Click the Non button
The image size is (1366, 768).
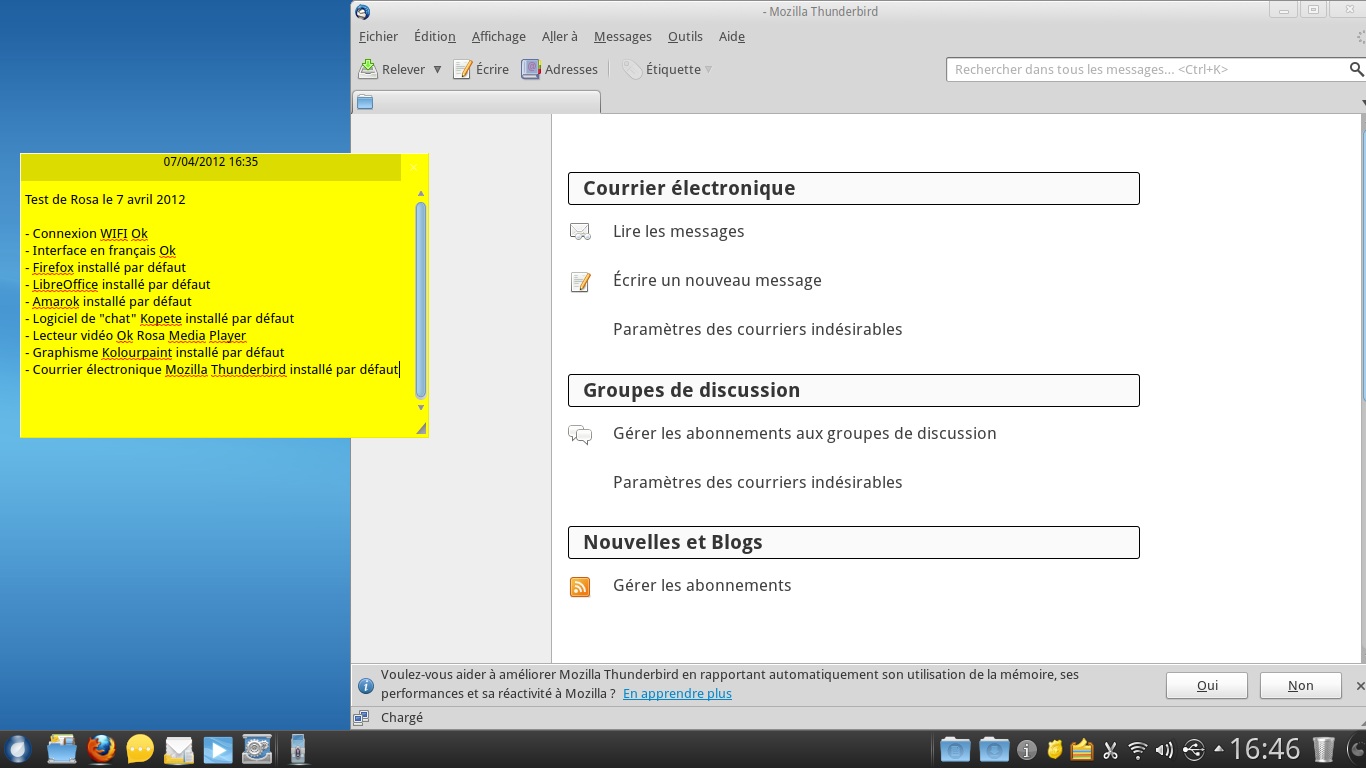tap(1301, 685)
